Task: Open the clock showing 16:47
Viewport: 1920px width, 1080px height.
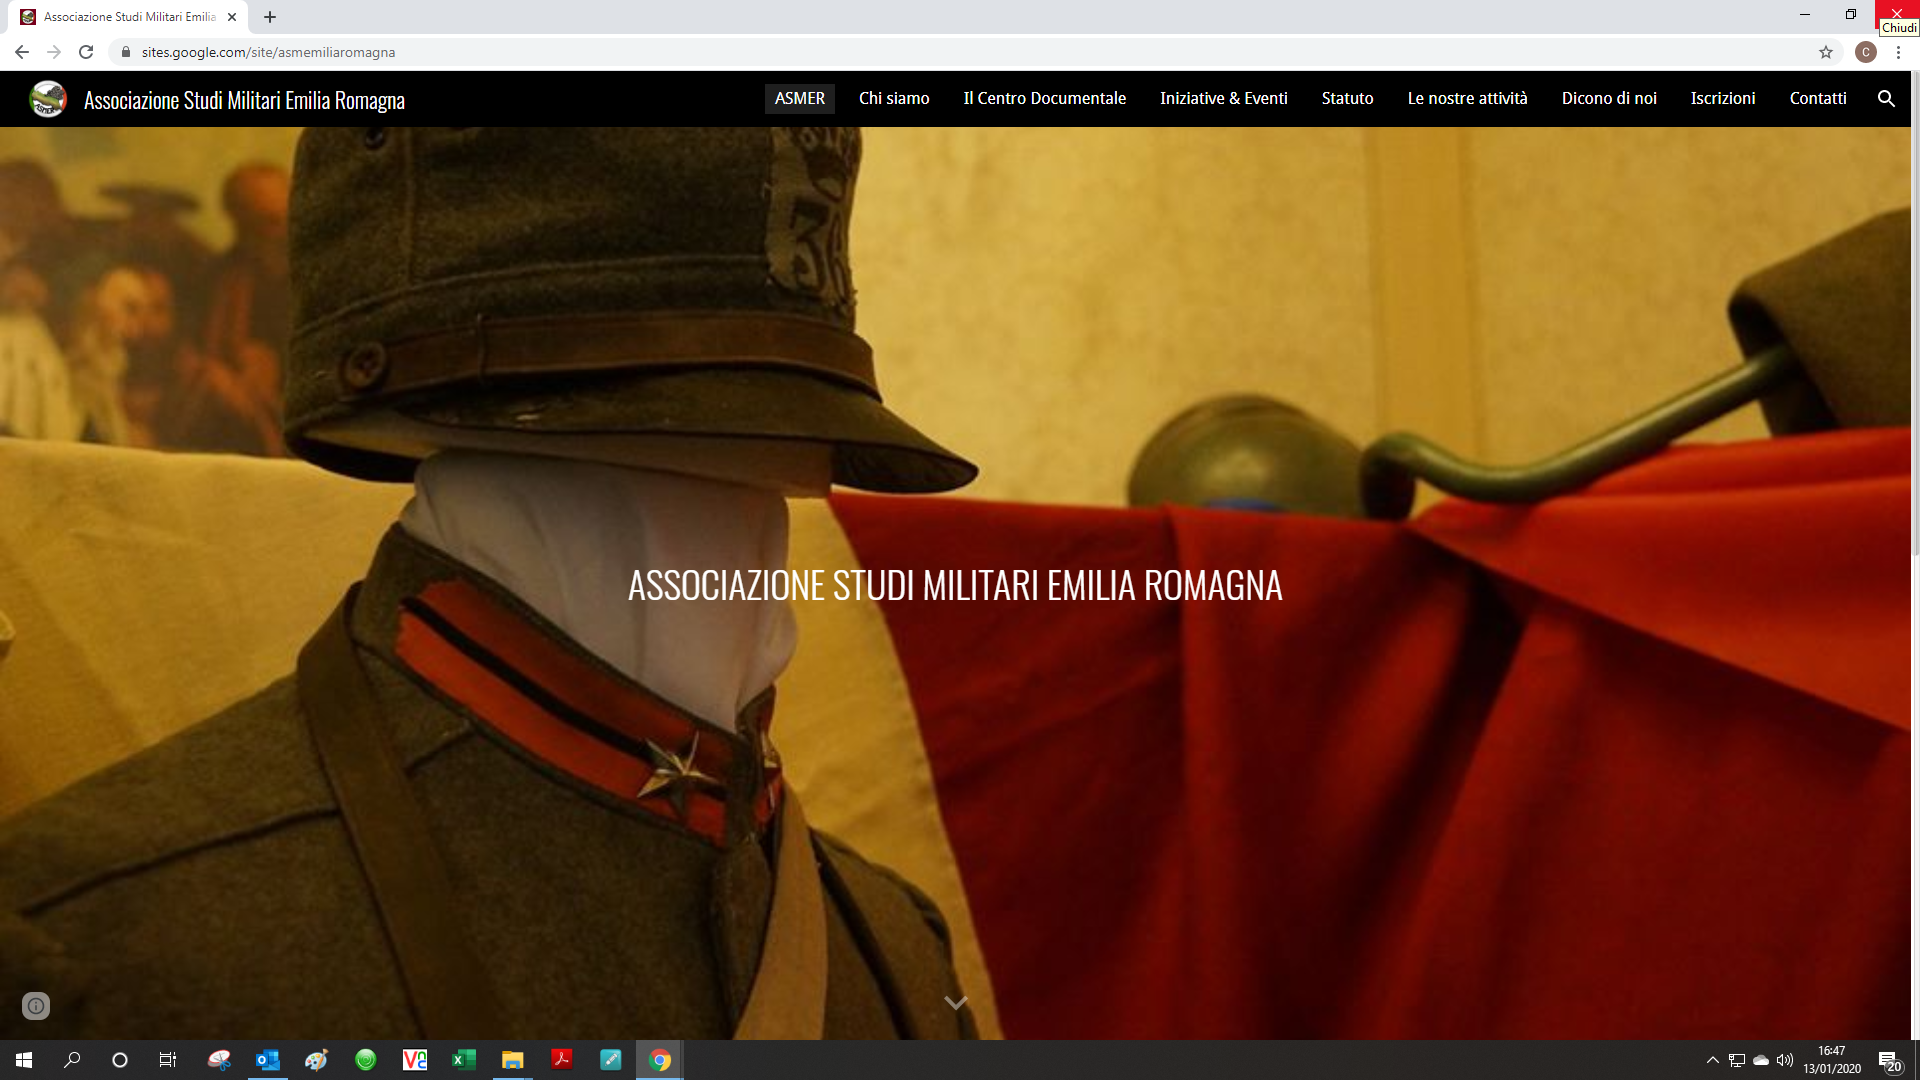Action: coord(1832,1060)
